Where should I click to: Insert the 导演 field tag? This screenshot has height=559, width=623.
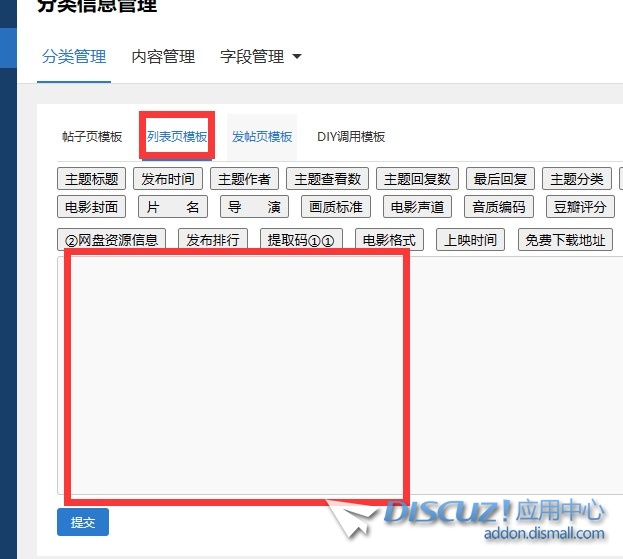(254, 207)
